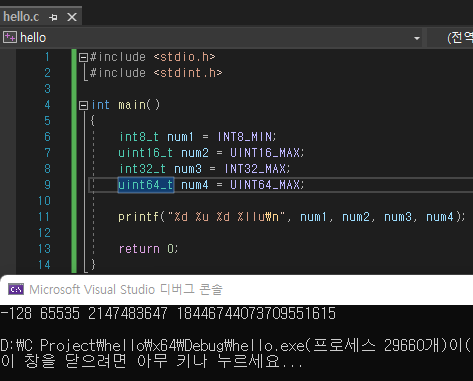The width and height of the screenshot is (473, 381).
Task: Click the UINT64_MAX constant
Action: (265, 185)
